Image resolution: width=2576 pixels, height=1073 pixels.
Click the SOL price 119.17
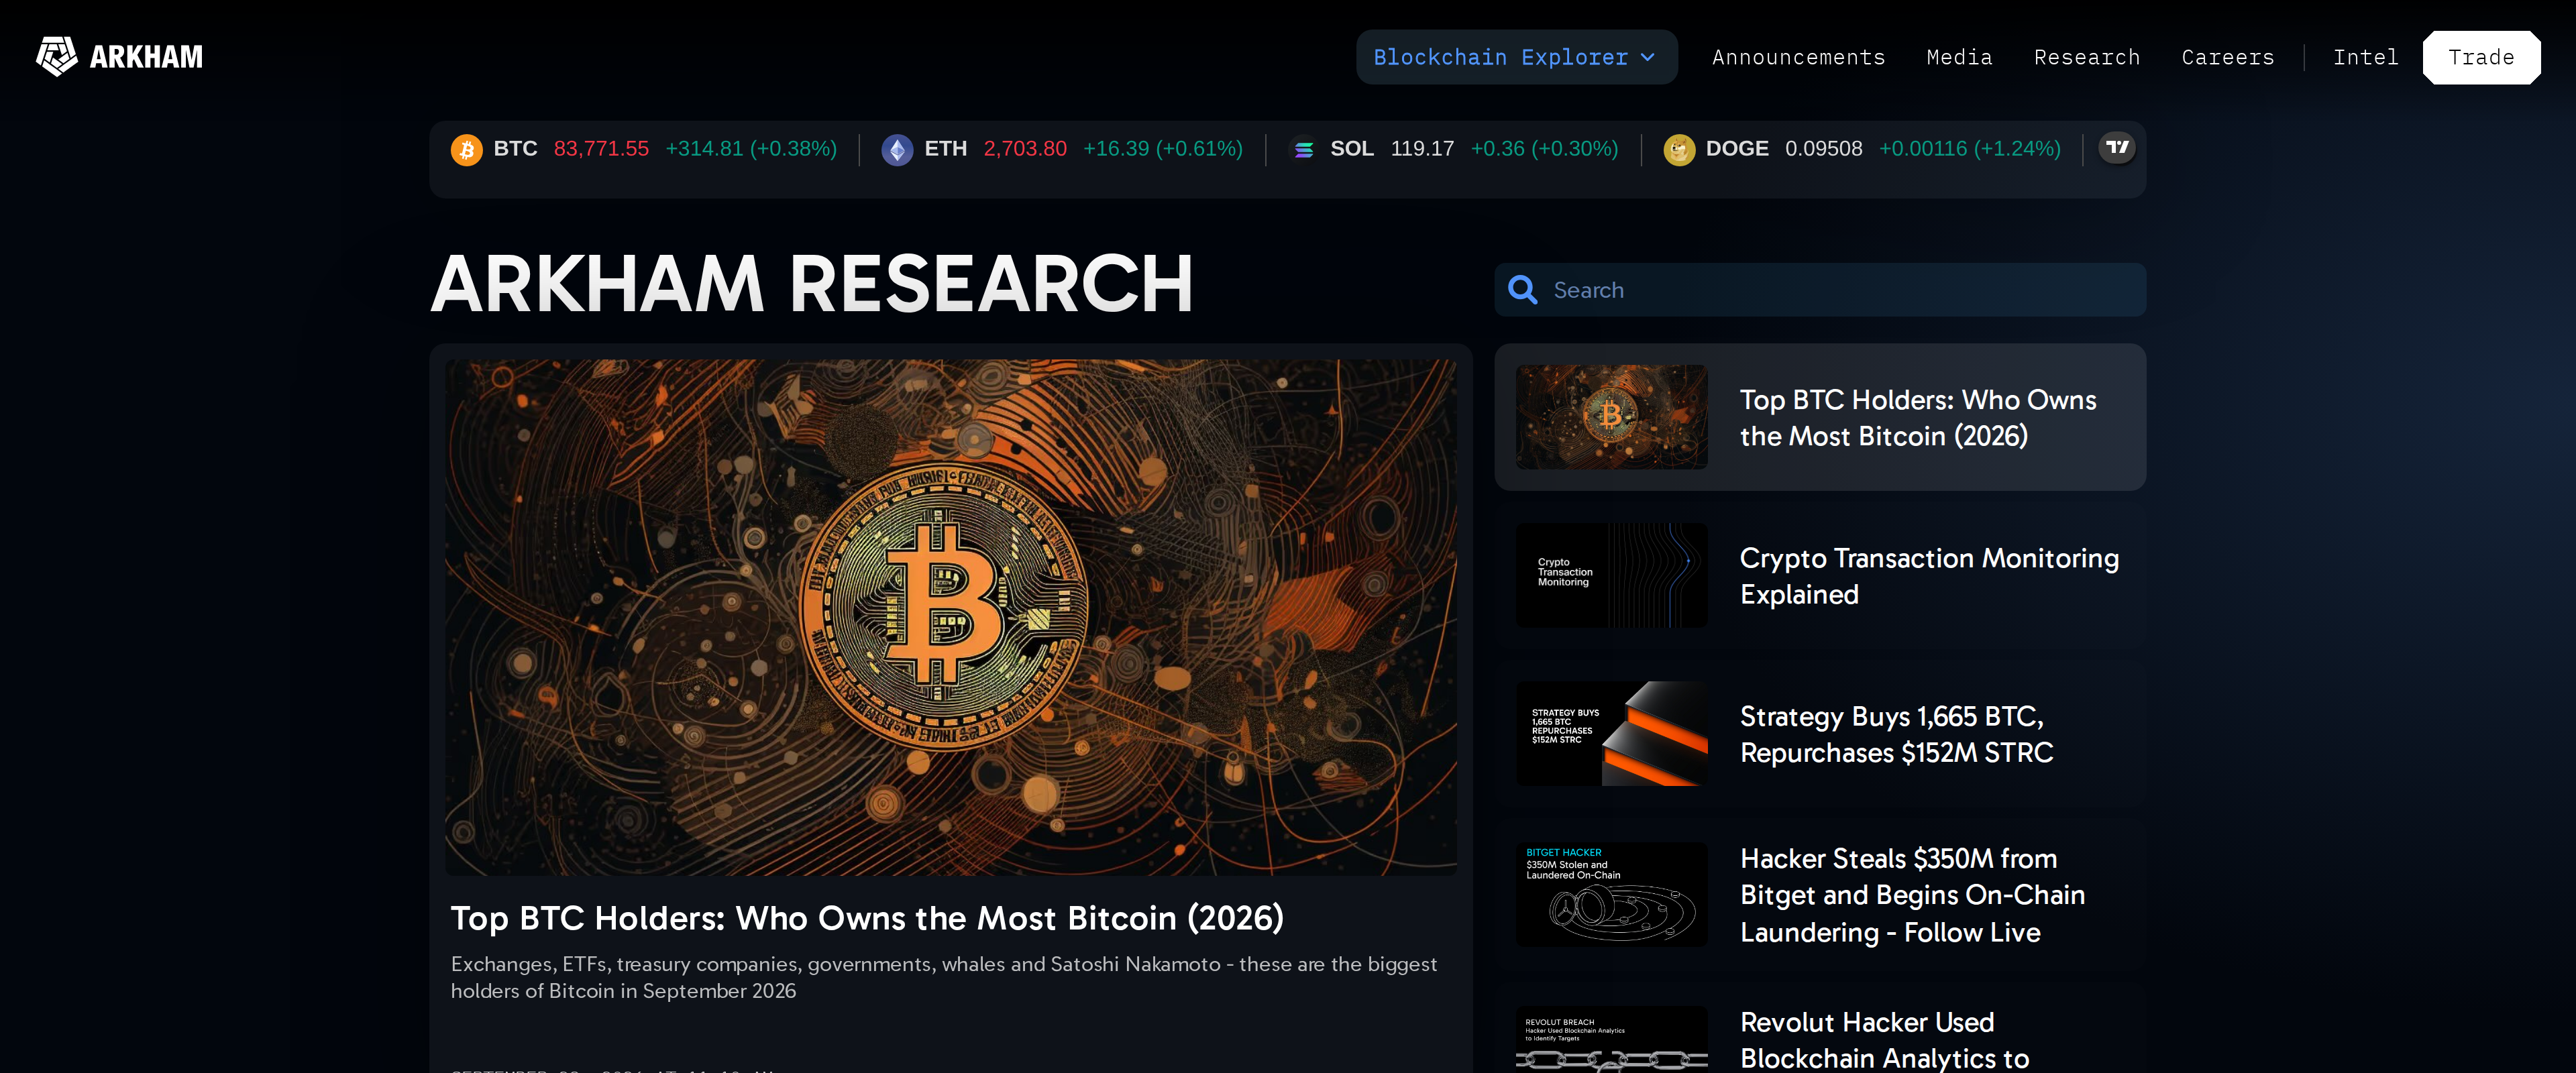pos(1422,149)
